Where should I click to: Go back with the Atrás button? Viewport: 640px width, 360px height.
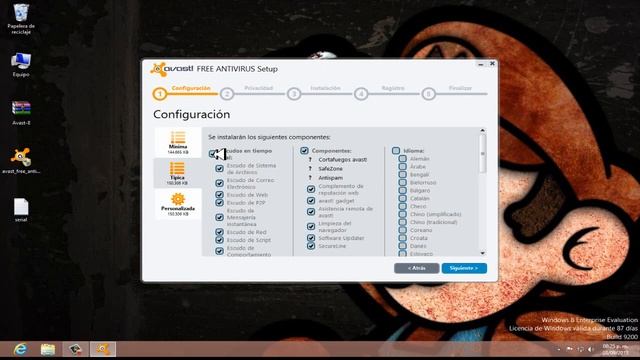(417, 268)
